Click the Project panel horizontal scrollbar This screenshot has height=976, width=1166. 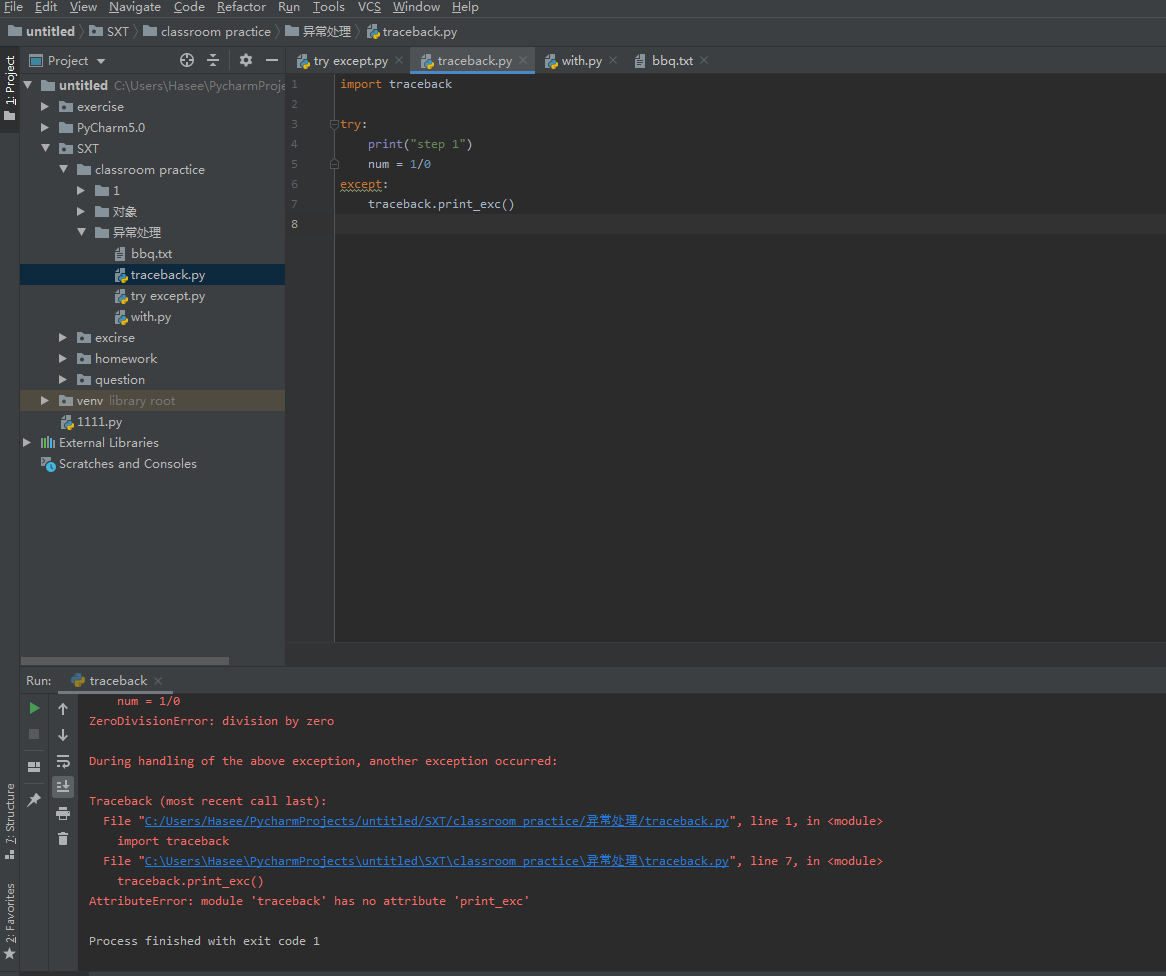pyautogui.click(x=125, y=661)
